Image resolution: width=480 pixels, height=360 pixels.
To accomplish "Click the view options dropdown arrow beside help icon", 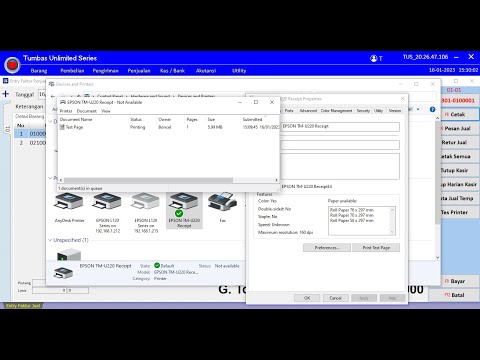I will tap(418, 109).
